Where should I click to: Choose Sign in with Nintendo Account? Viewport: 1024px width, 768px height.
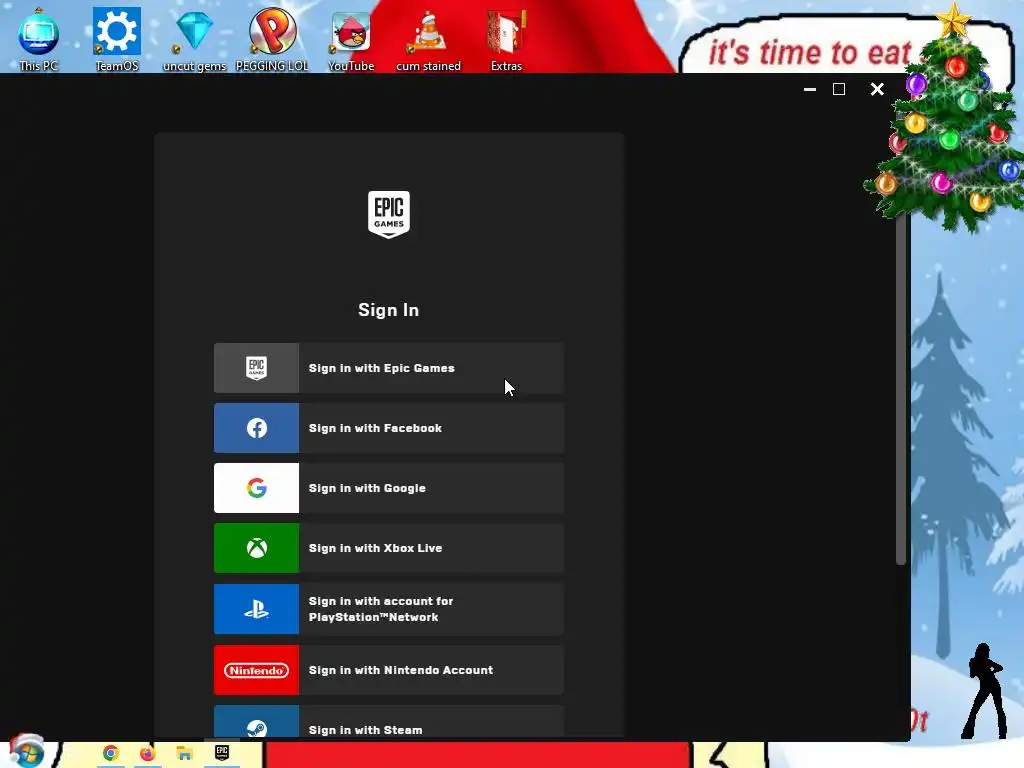(389, 671)
